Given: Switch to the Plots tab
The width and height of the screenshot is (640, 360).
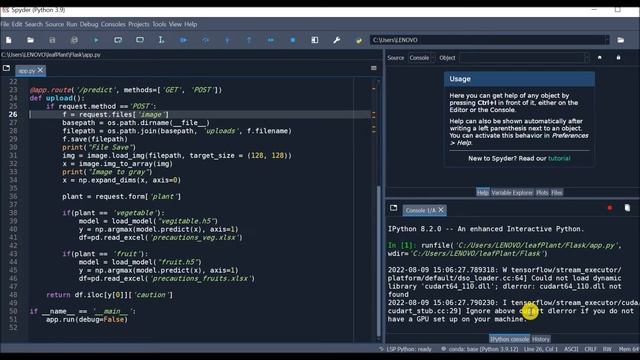Looking at the screenshot, I should click(542, 193).
